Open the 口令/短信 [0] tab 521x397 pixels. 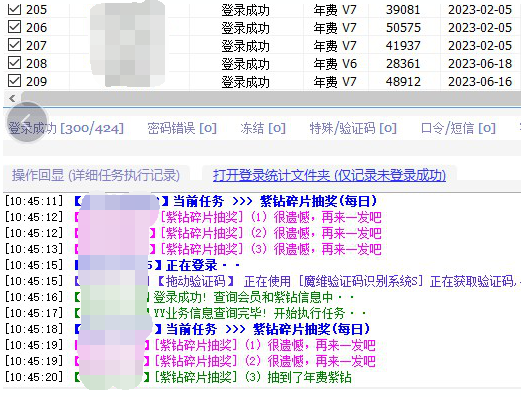(458, 128)
